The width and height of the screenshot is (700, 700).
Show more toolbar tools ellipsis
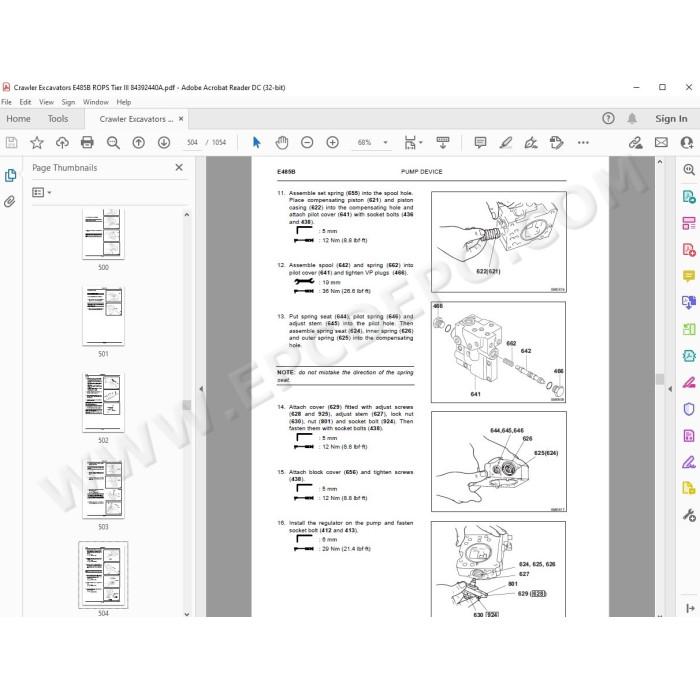coord(583,142)
